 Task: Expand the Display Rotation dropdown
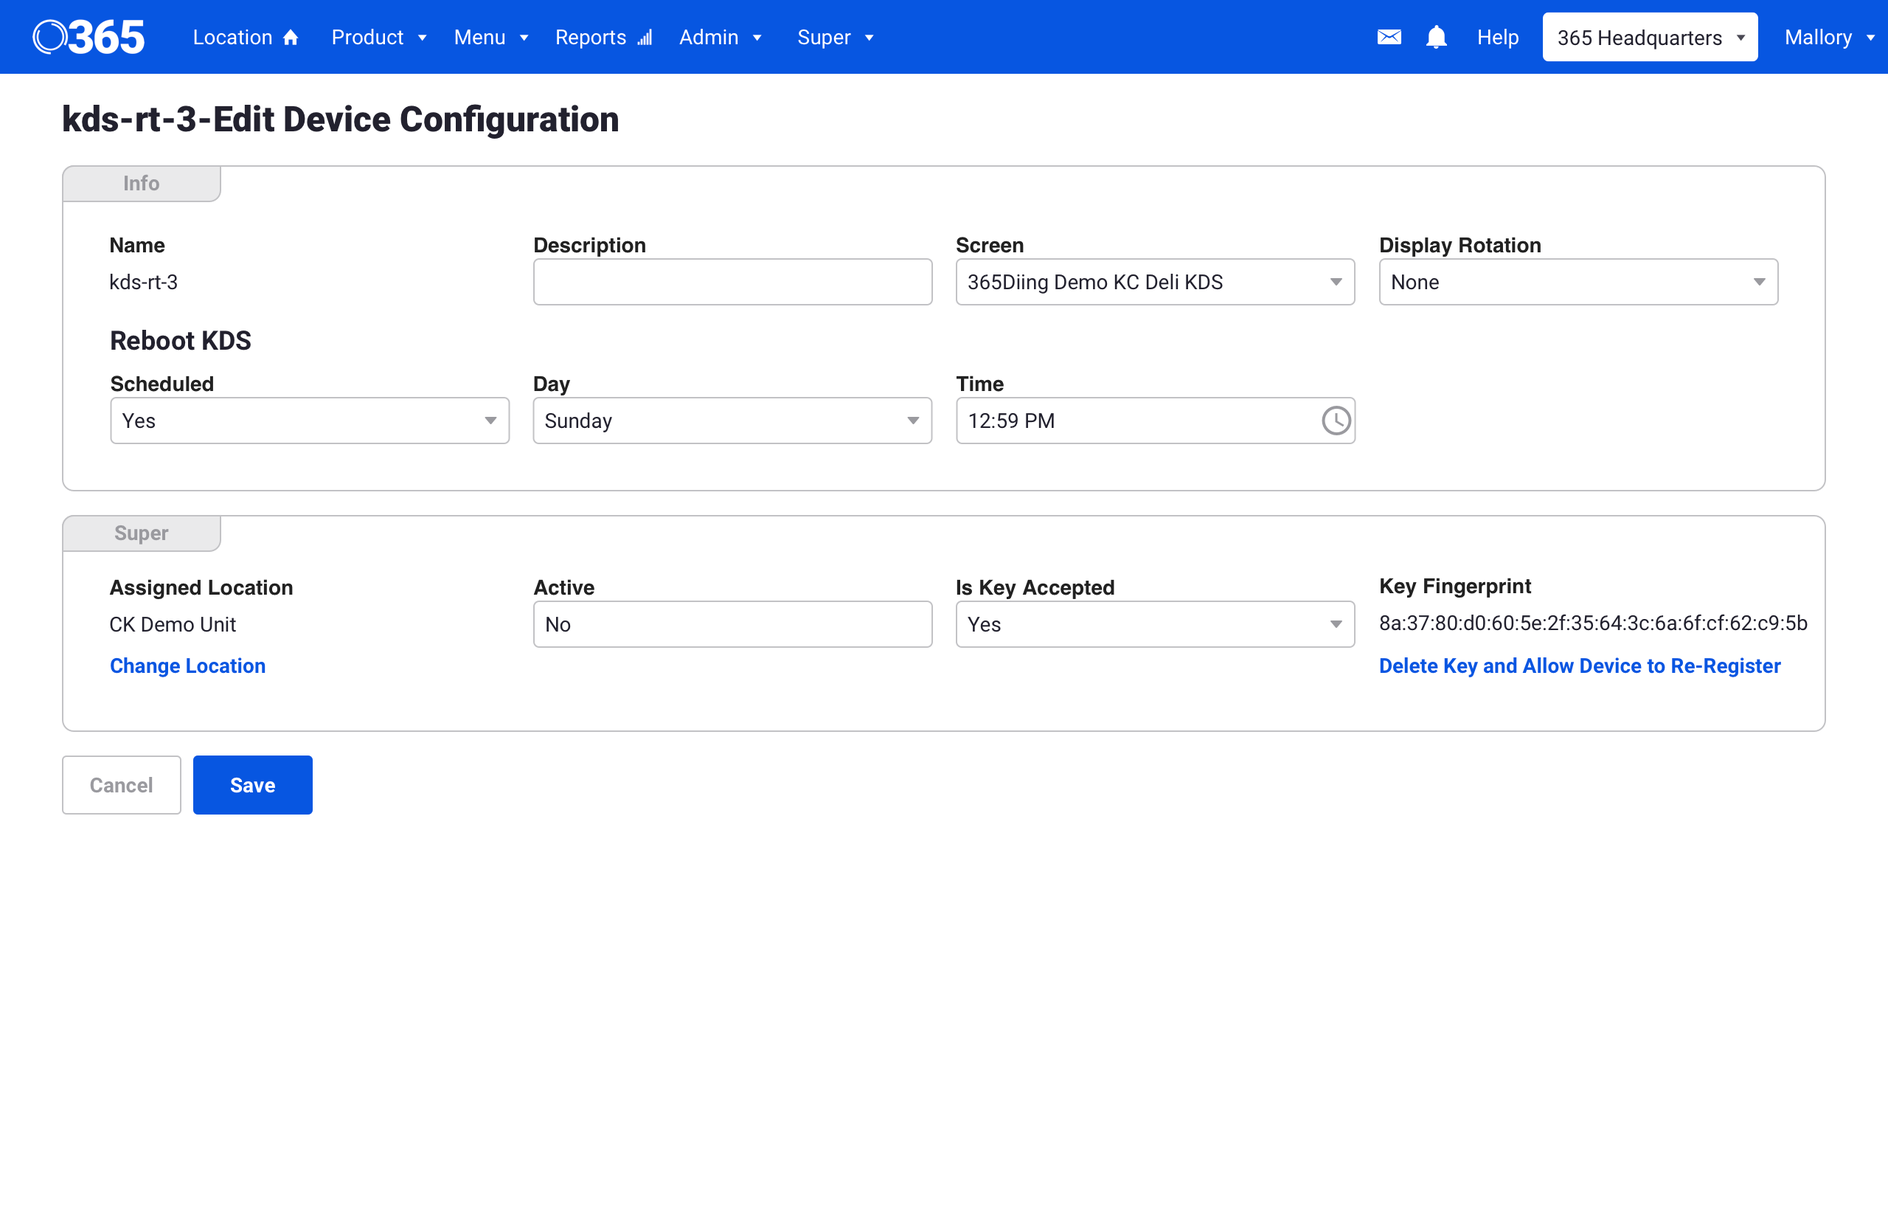(1577, 282)
